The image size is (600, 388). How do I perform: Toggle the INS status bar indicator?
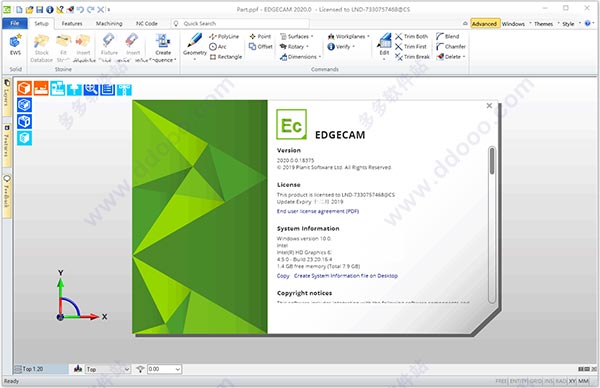549,381
